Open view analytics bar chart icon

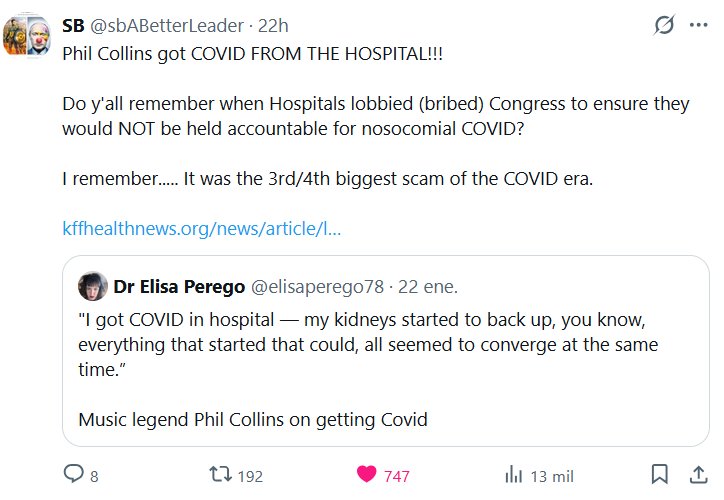point(514,475)
